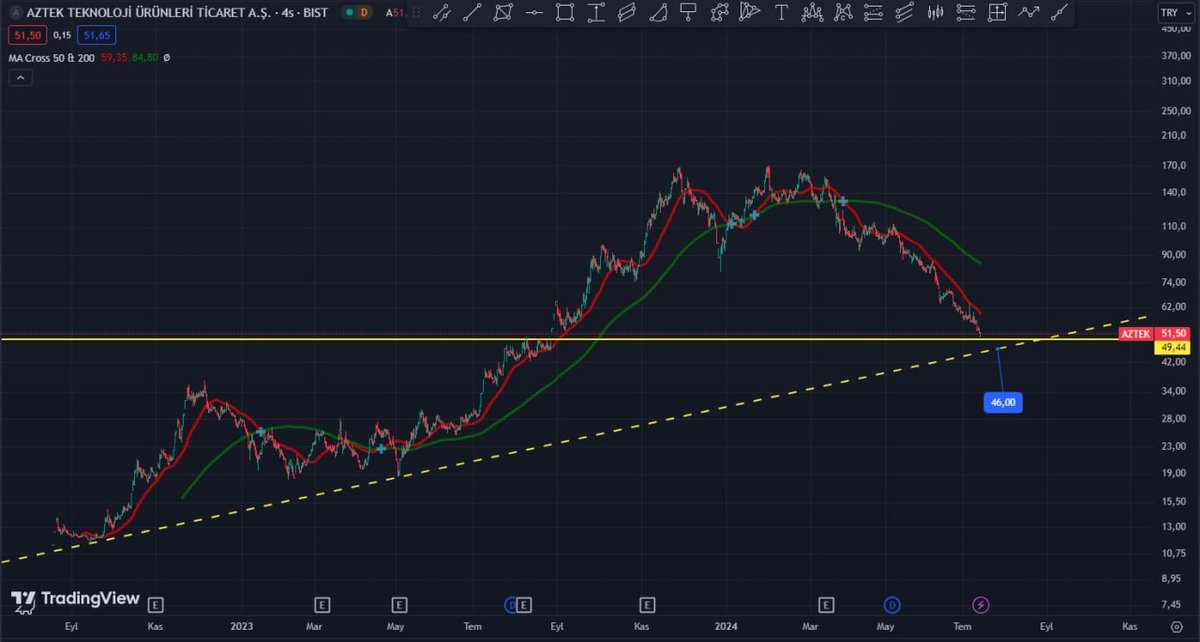Select the rotated rectangle drawing tool
1200x642 pixels.
[504, 13]
